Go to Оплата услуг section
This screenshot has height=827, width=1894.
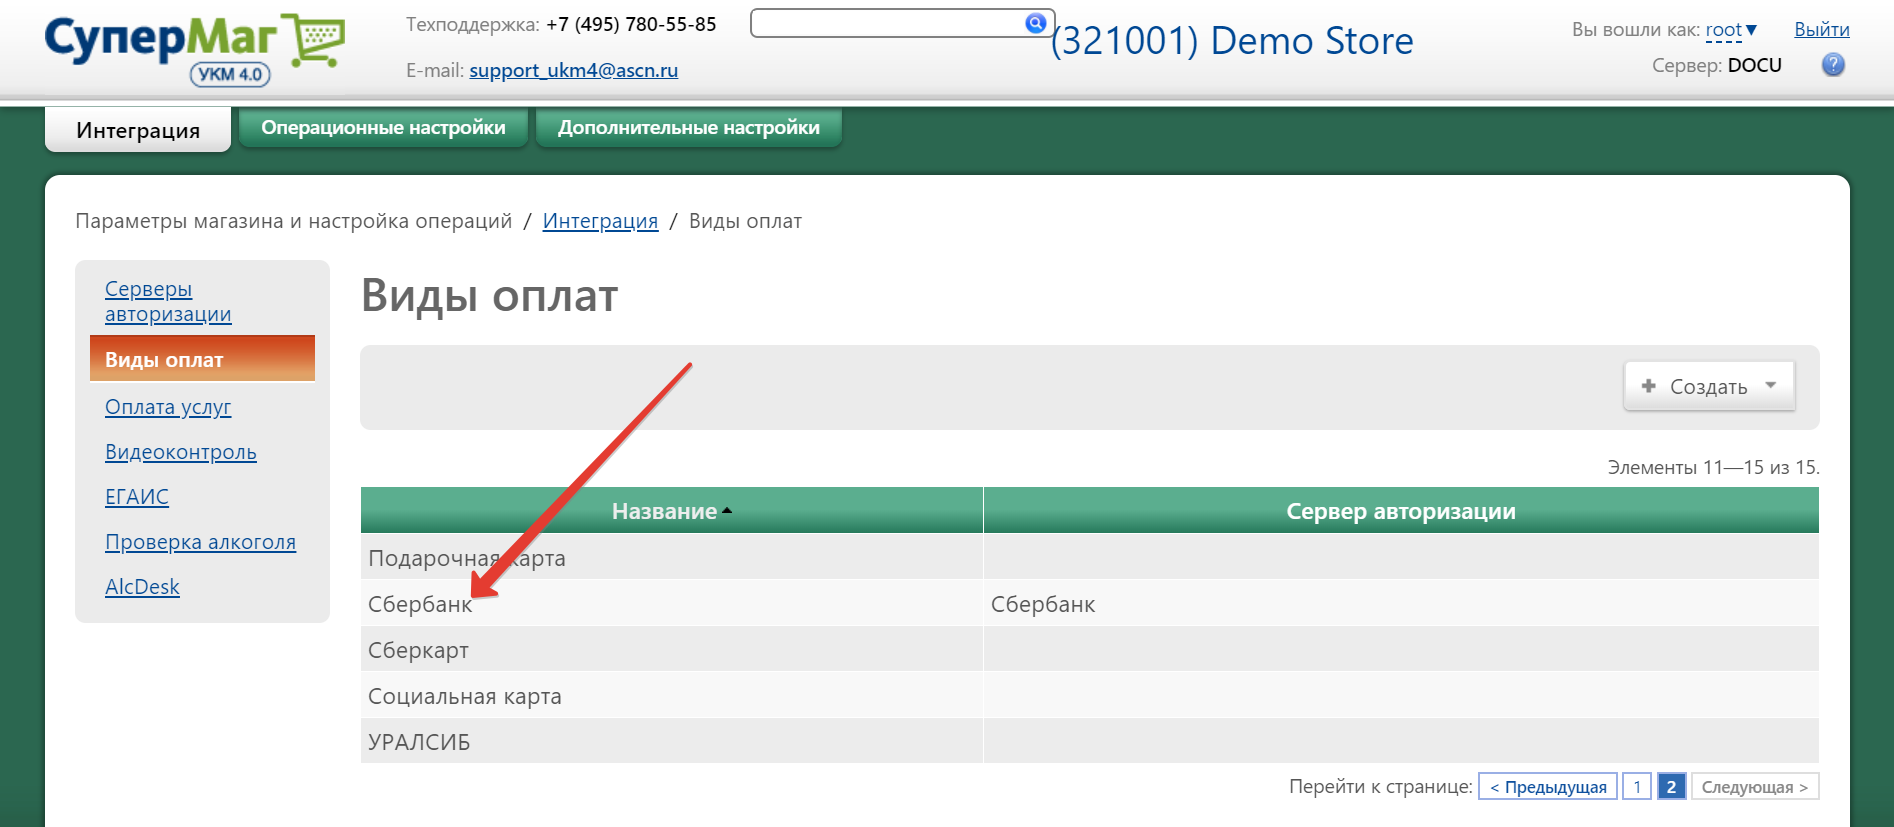(x=168, y=407)
